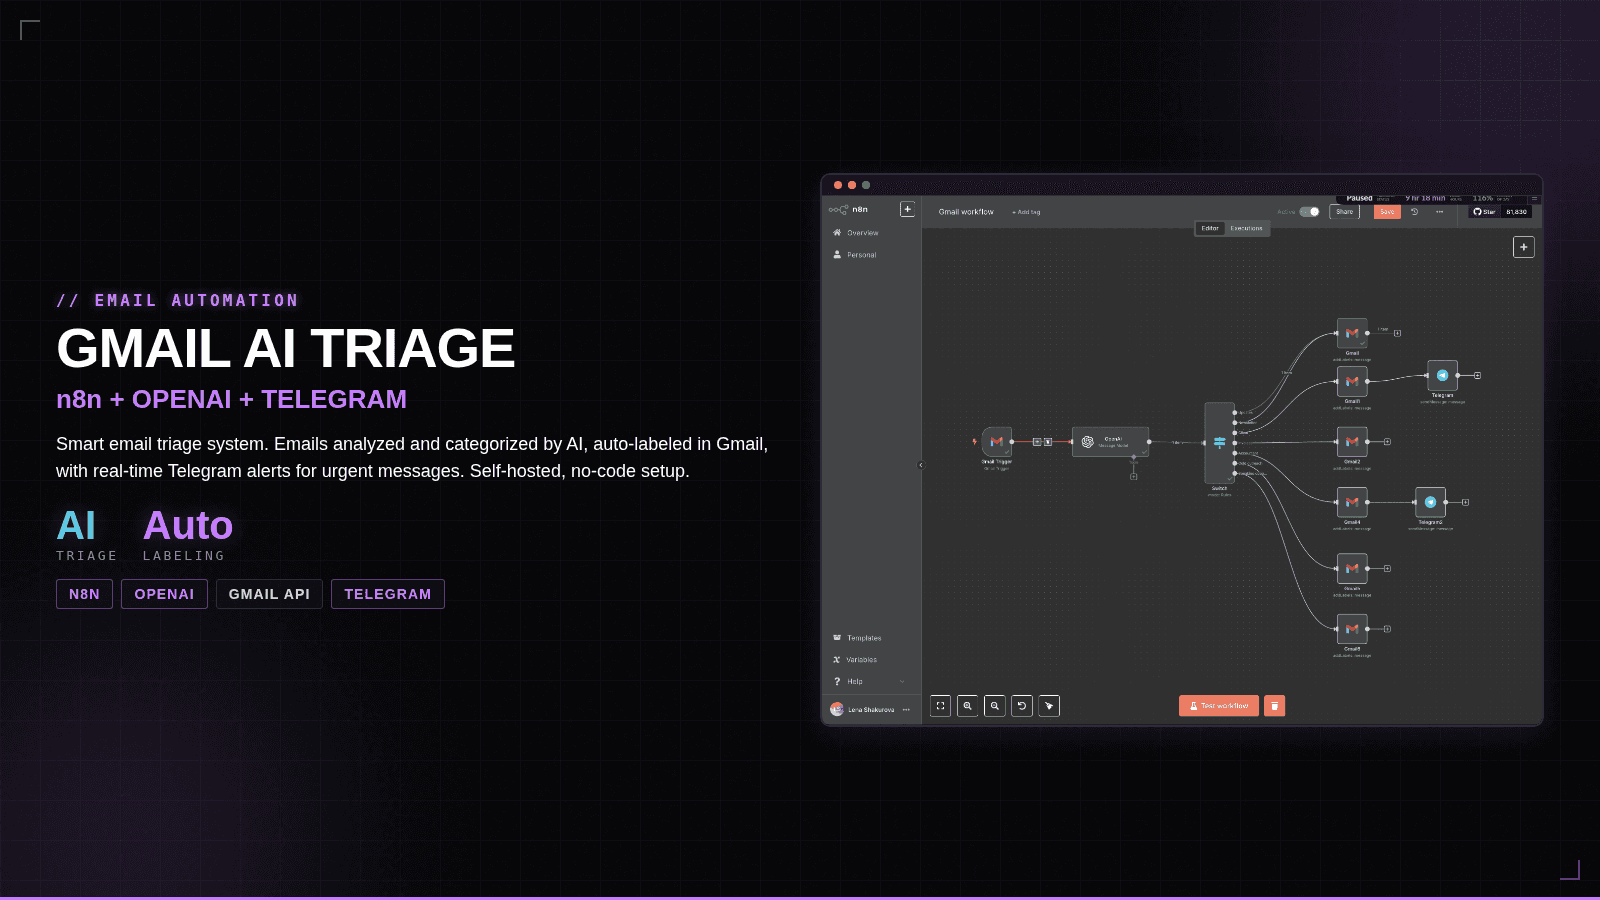Collapse the left sidebar arrow
The height and width of the screenshot is (900, 1600).
(921, 465)
